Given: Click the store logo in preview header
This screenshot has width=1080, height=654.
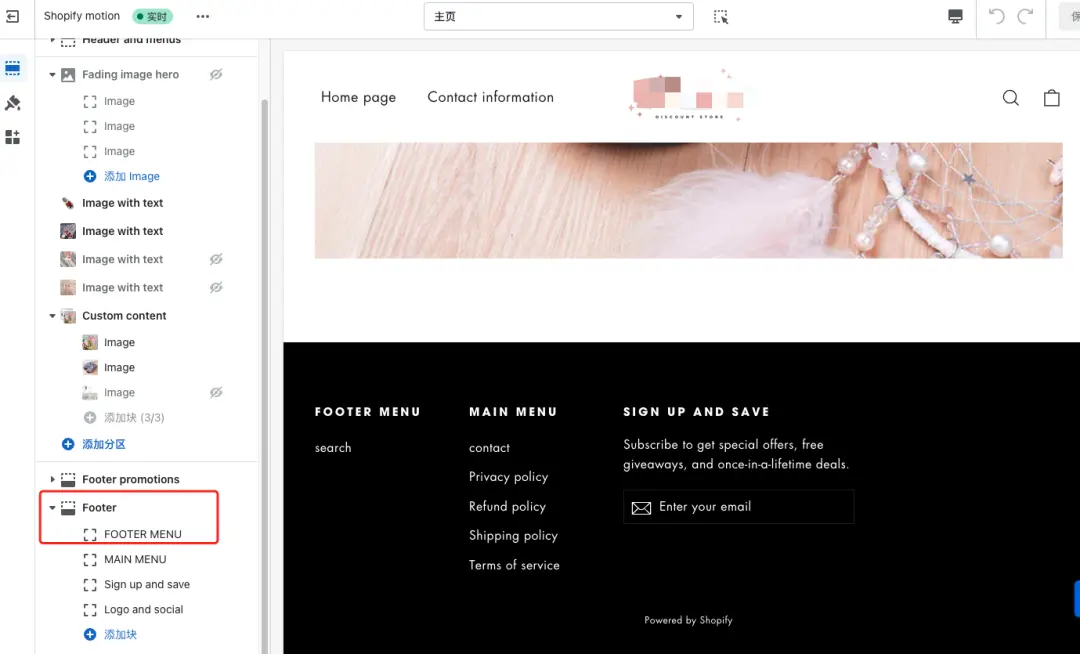Looking at the screenshot, I should point(686,96).
